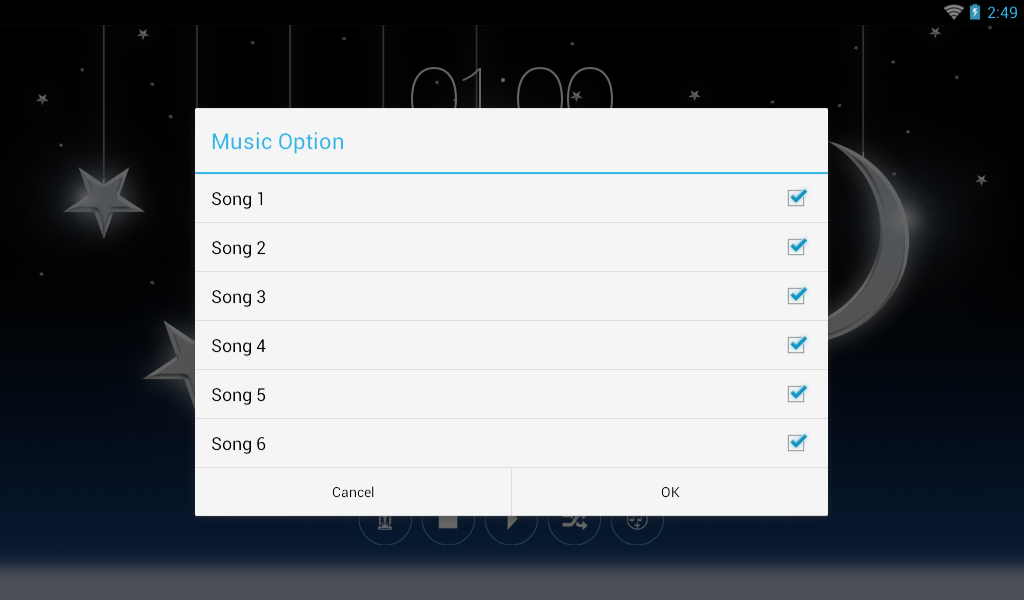The height and width of the screenshot is (600, 1024).
Task: Confirm music selection with OK
Action: coord(670,492)
